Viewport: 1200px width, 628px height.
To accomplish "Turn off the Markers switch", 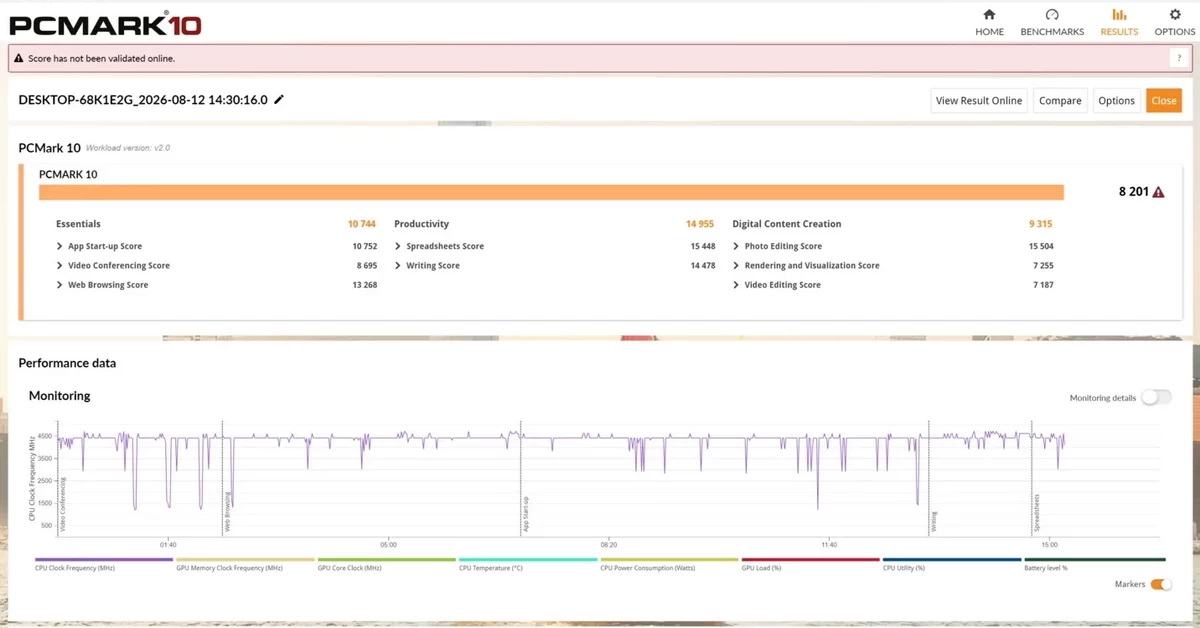I will click(x=1160, y=584).
